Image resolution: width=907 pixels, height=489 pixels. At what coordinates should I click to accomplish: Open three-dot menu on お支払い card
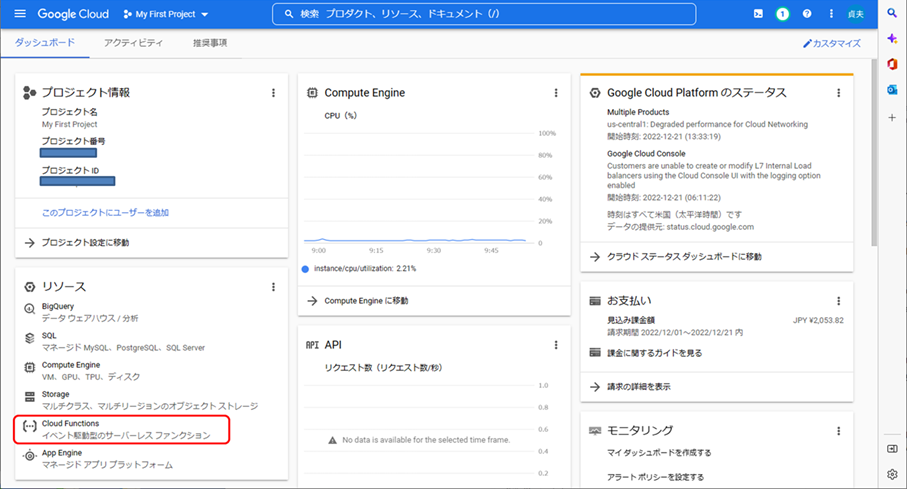click(x=838, y=300)
